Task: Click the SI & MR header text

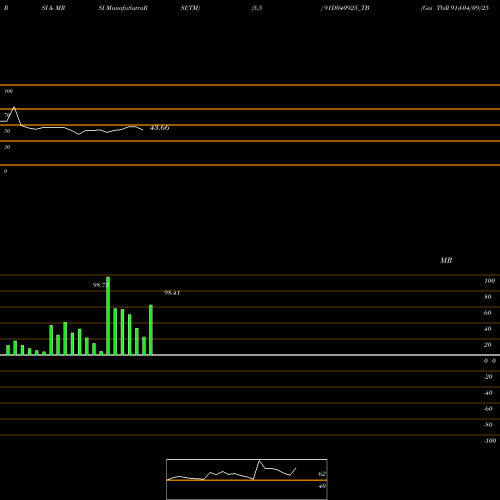Action: point(53,8)
